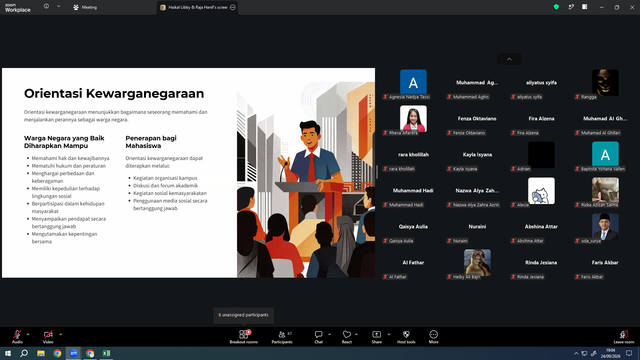Image resolution: width=640 pixels, height=360 pixels.
Task: Expand the dropdown next to meeting info
Action: click(x=58, y=6)
